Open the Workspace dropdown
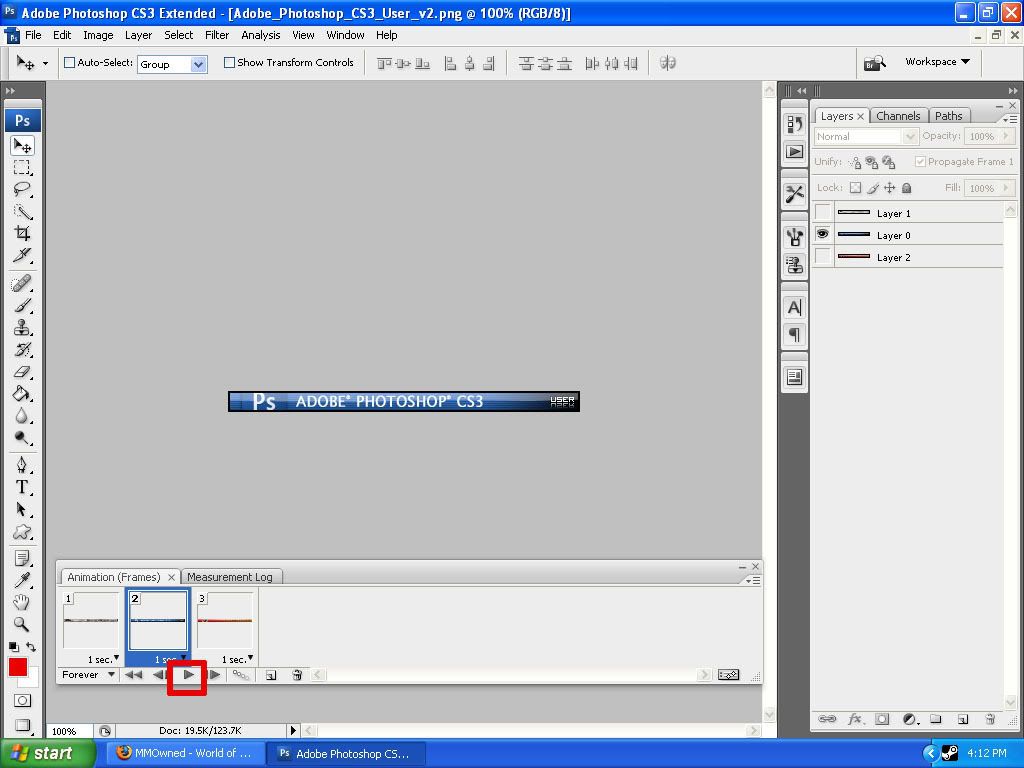This screenshot has width=1024, height=768. (x=937, y=61)
